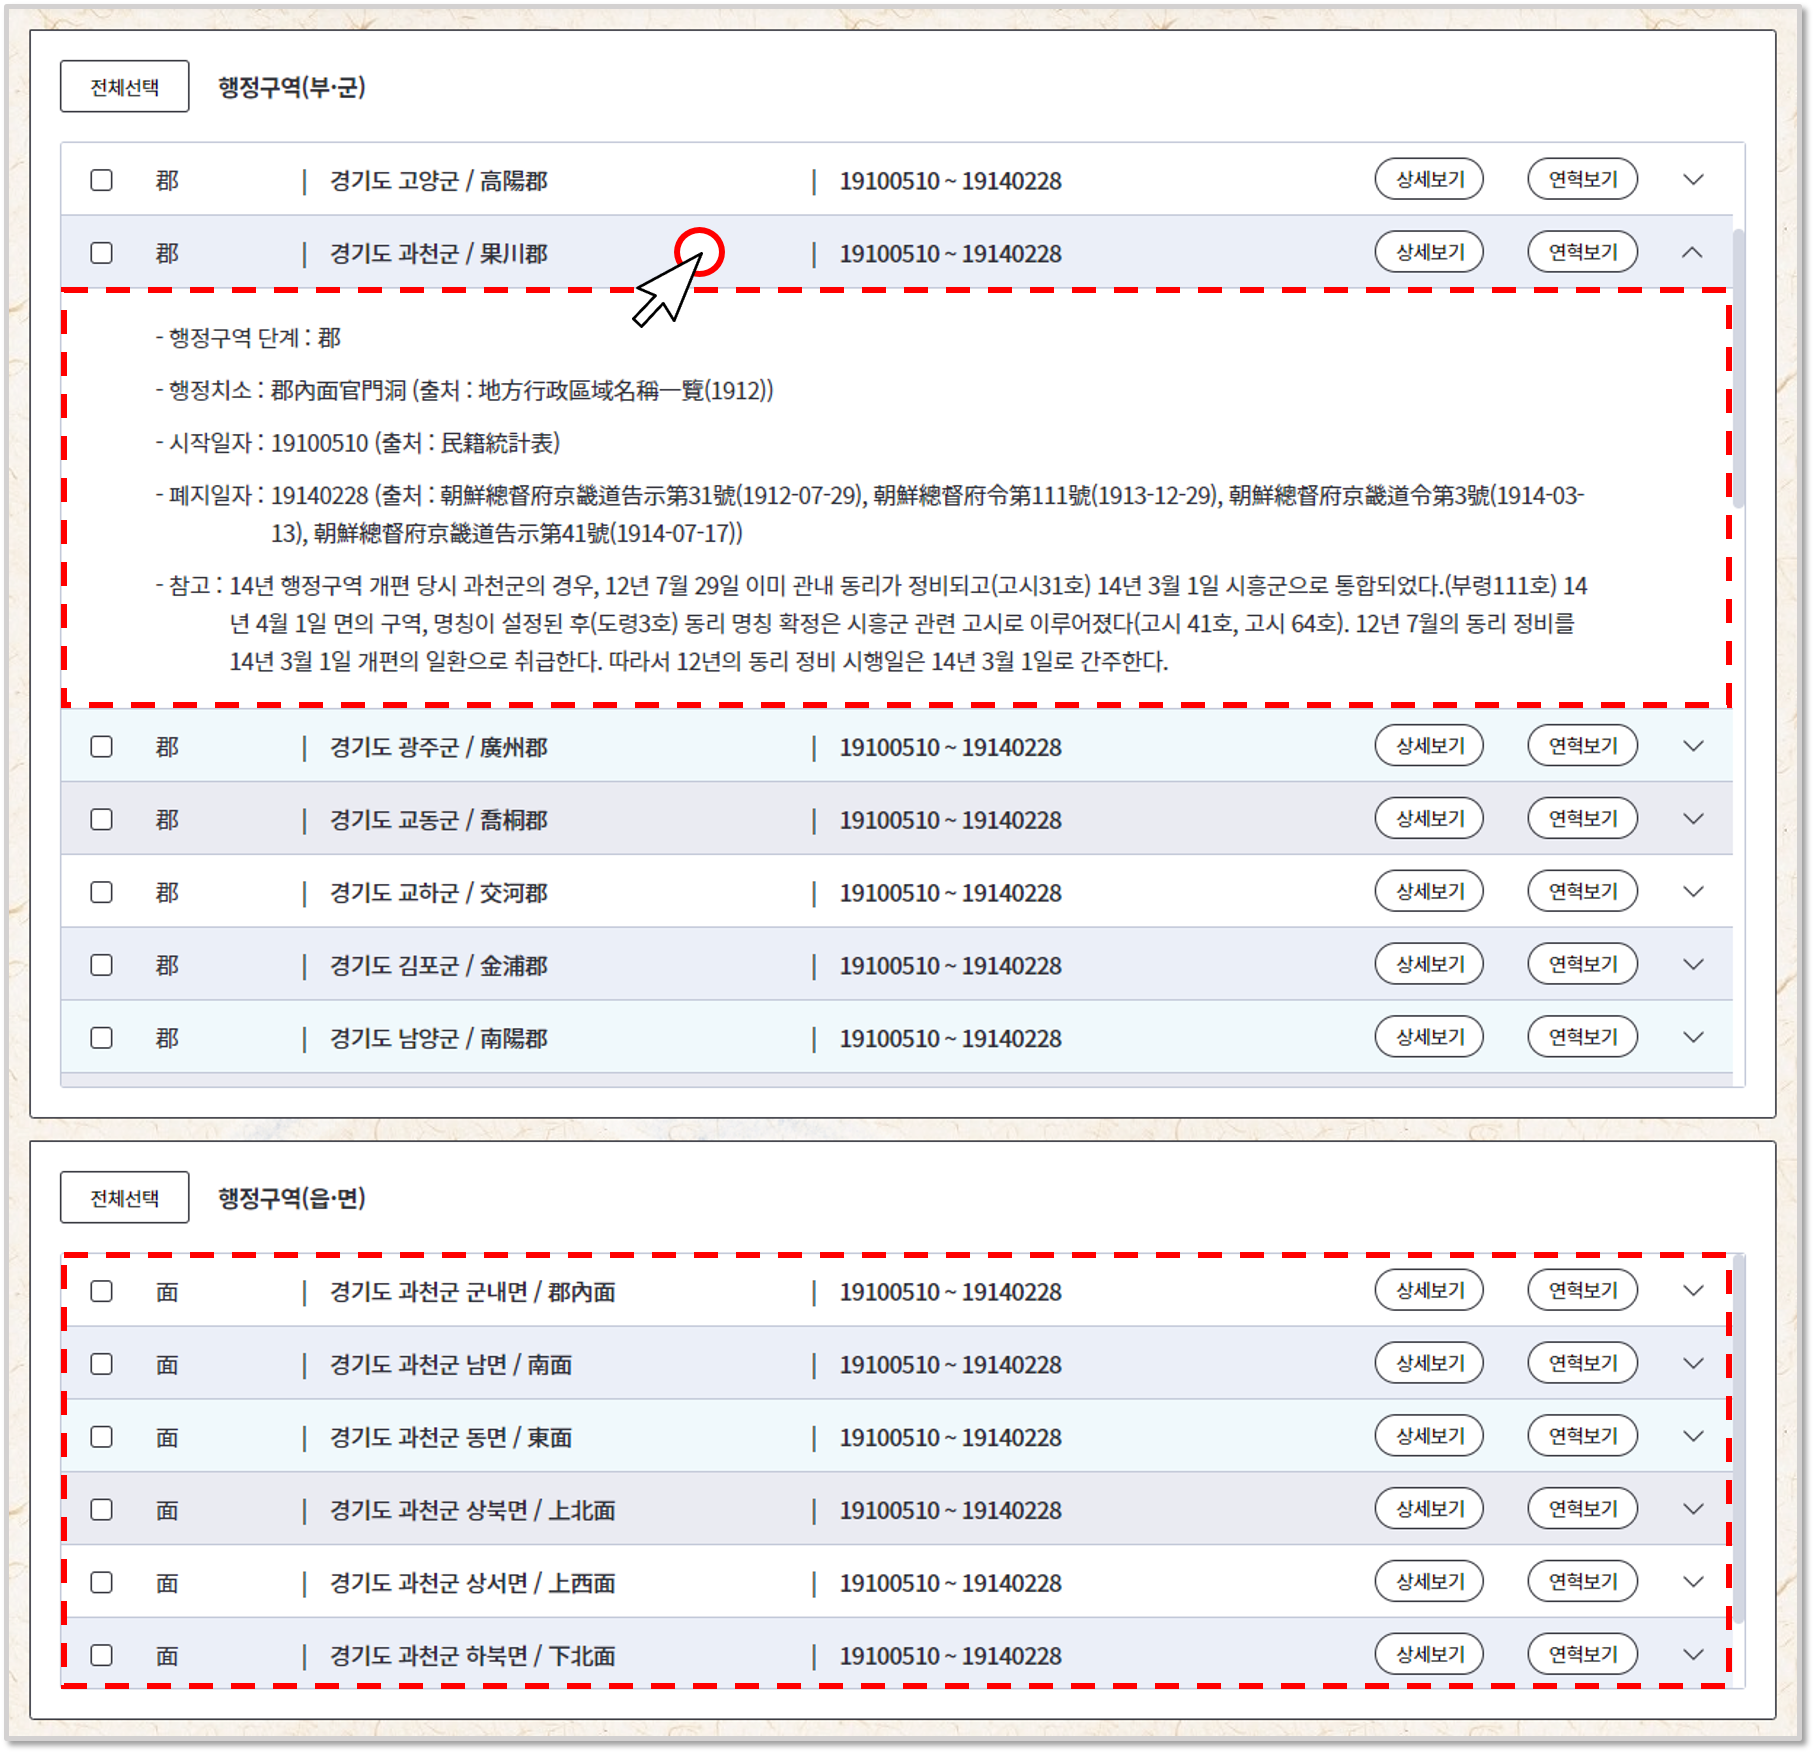Click 연혁보기 for 과천군 상북면

coord(1583,1509)
